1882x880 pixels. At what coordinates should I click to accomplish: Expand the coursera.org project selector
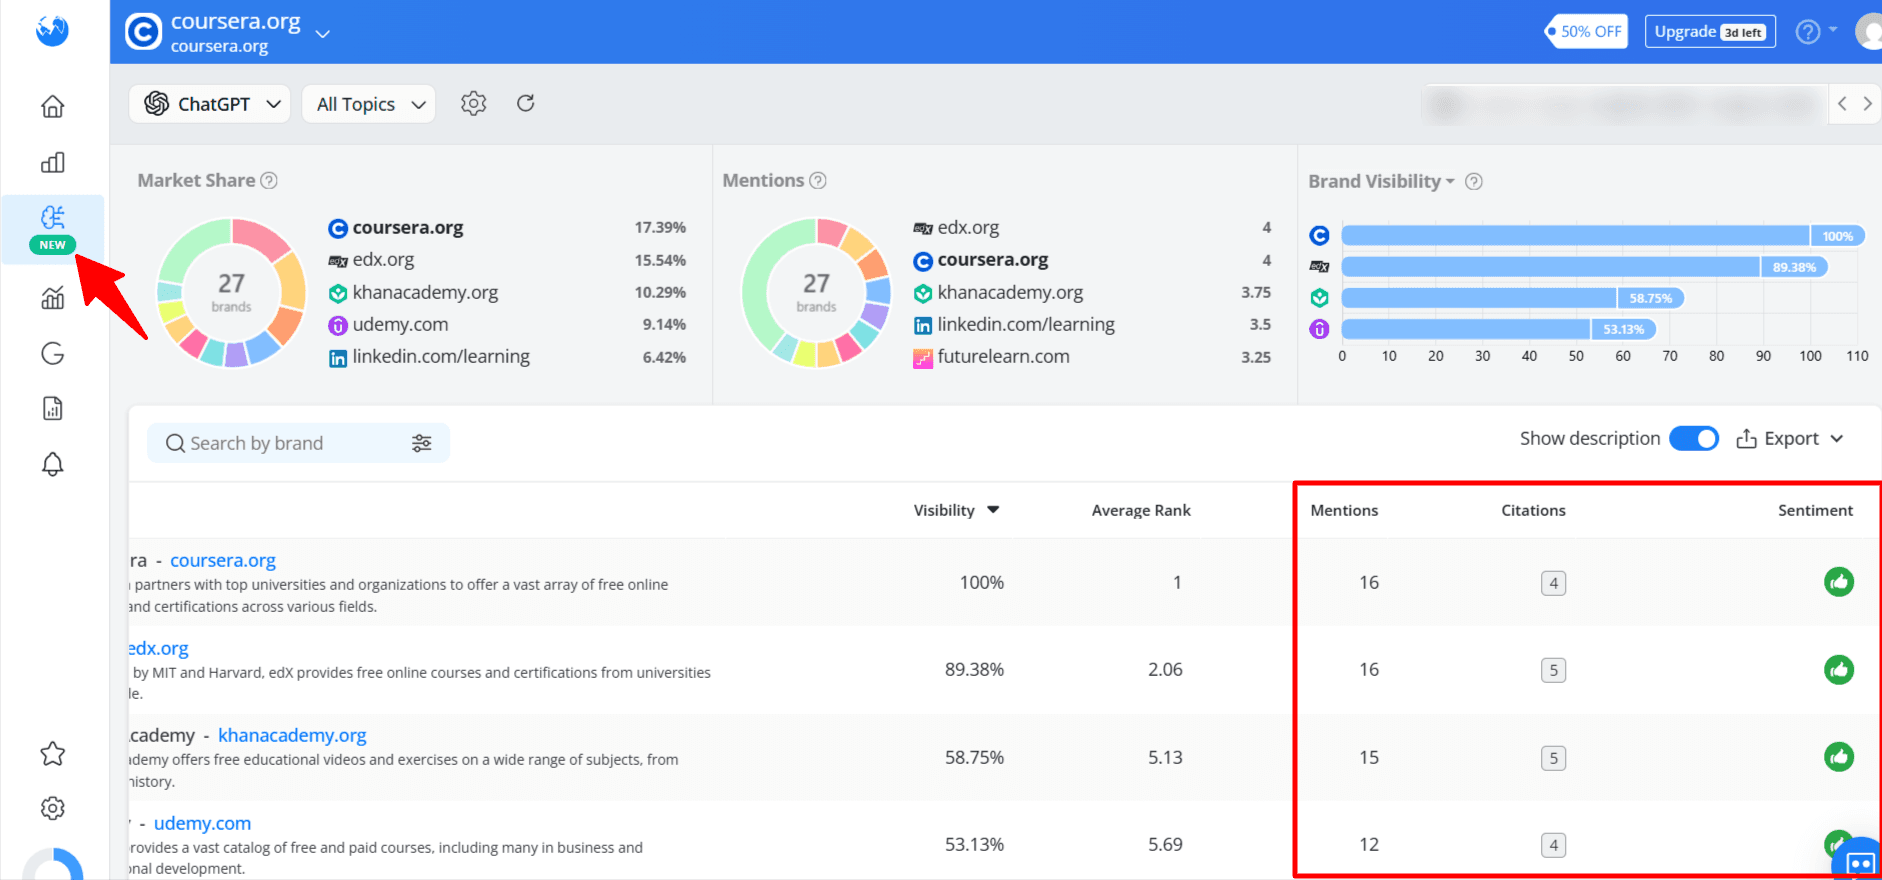(x=323, y=34)
